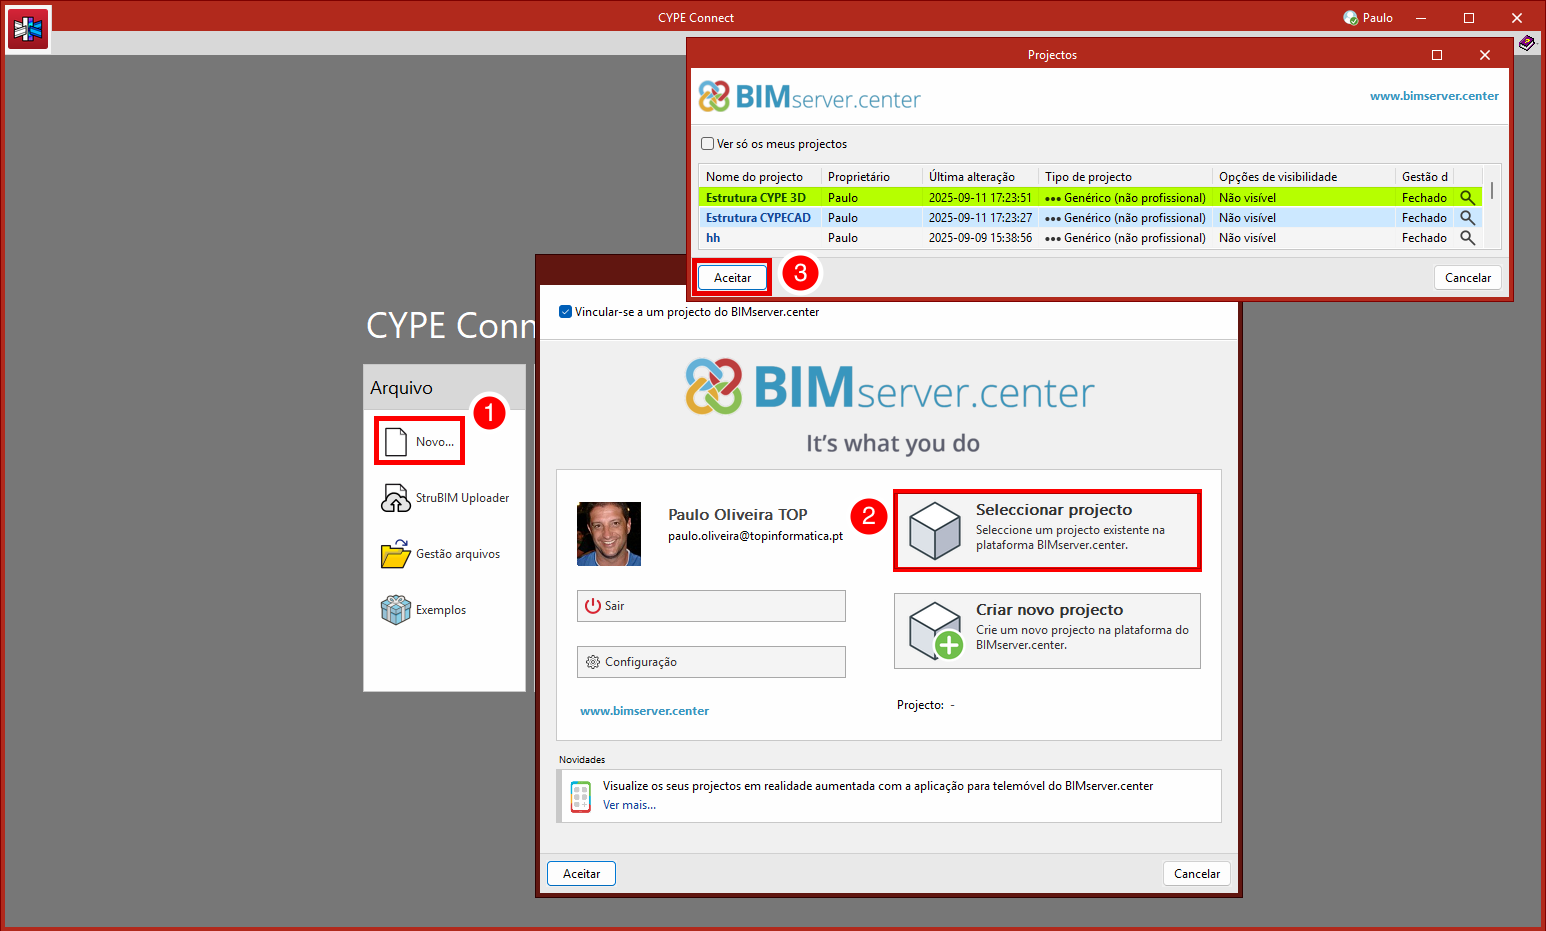Open www.bimserver.center link in Projectos header
Screen dimensions: 1546x931
pyautogui.click(x=1434, y=96)
